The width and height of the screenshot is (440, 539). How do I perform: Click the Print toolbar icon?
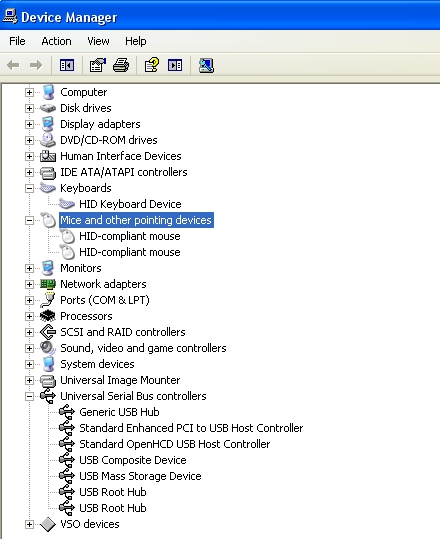121,65
